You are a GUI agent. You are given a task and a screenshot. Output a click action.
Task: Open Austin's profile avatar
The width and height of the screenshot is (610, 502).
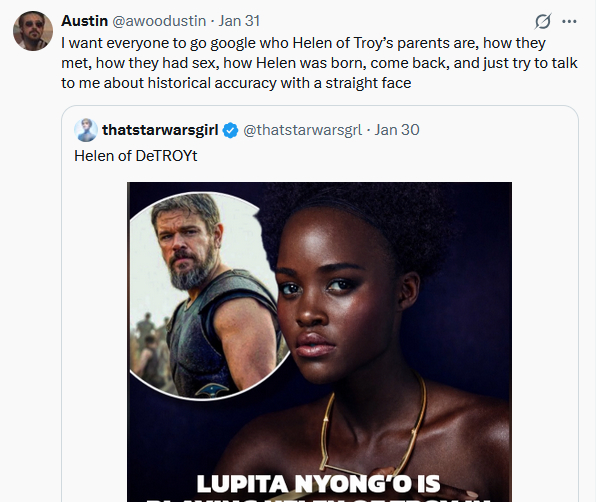pyautogui.click(x=32, y=31)
